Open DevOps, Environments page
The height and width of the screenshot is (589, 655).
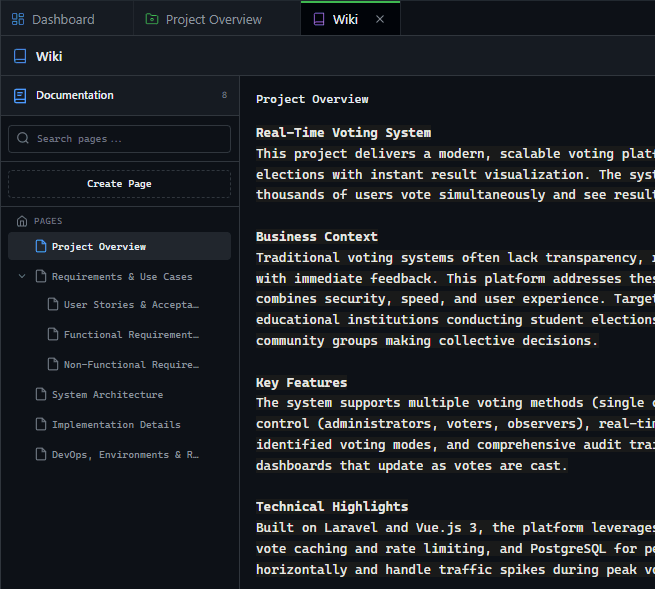[x=125, y=455]
